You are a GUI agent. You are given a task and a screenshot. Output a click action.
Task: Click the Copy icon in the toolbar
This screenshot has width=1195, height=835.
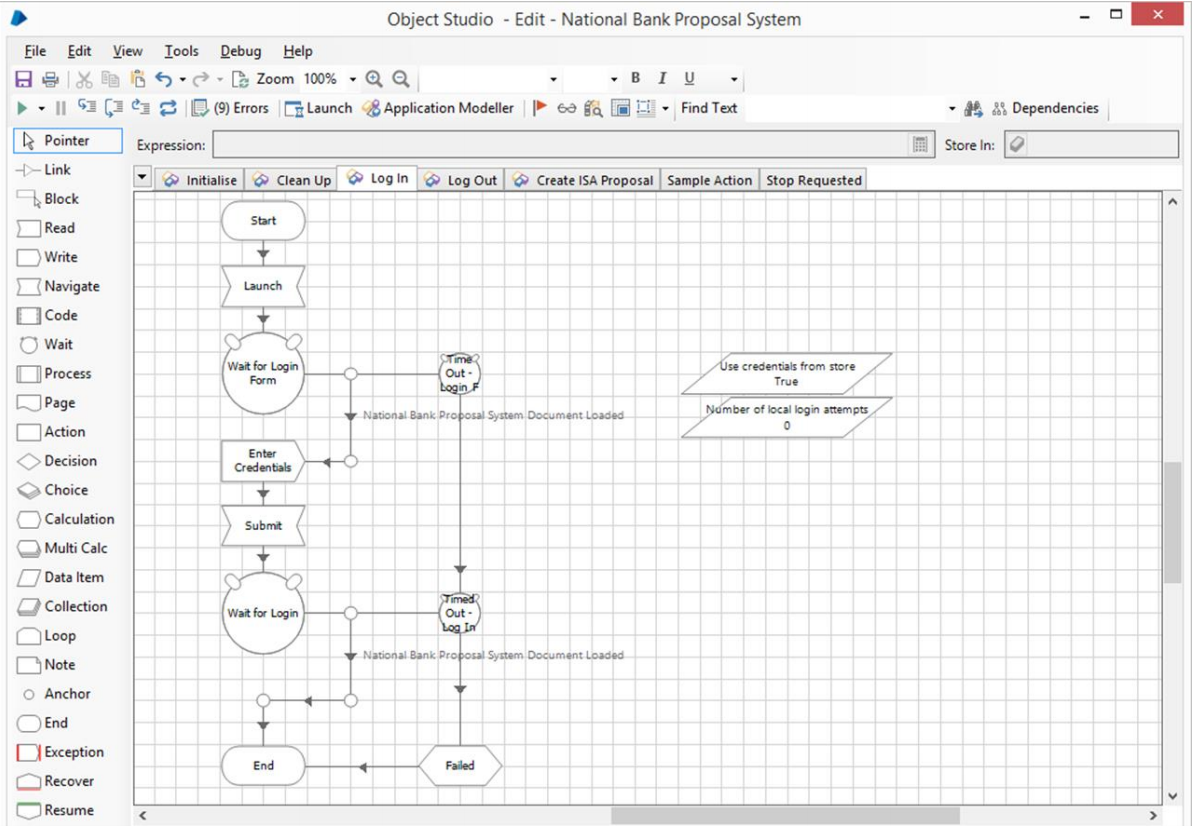(111, 79)
